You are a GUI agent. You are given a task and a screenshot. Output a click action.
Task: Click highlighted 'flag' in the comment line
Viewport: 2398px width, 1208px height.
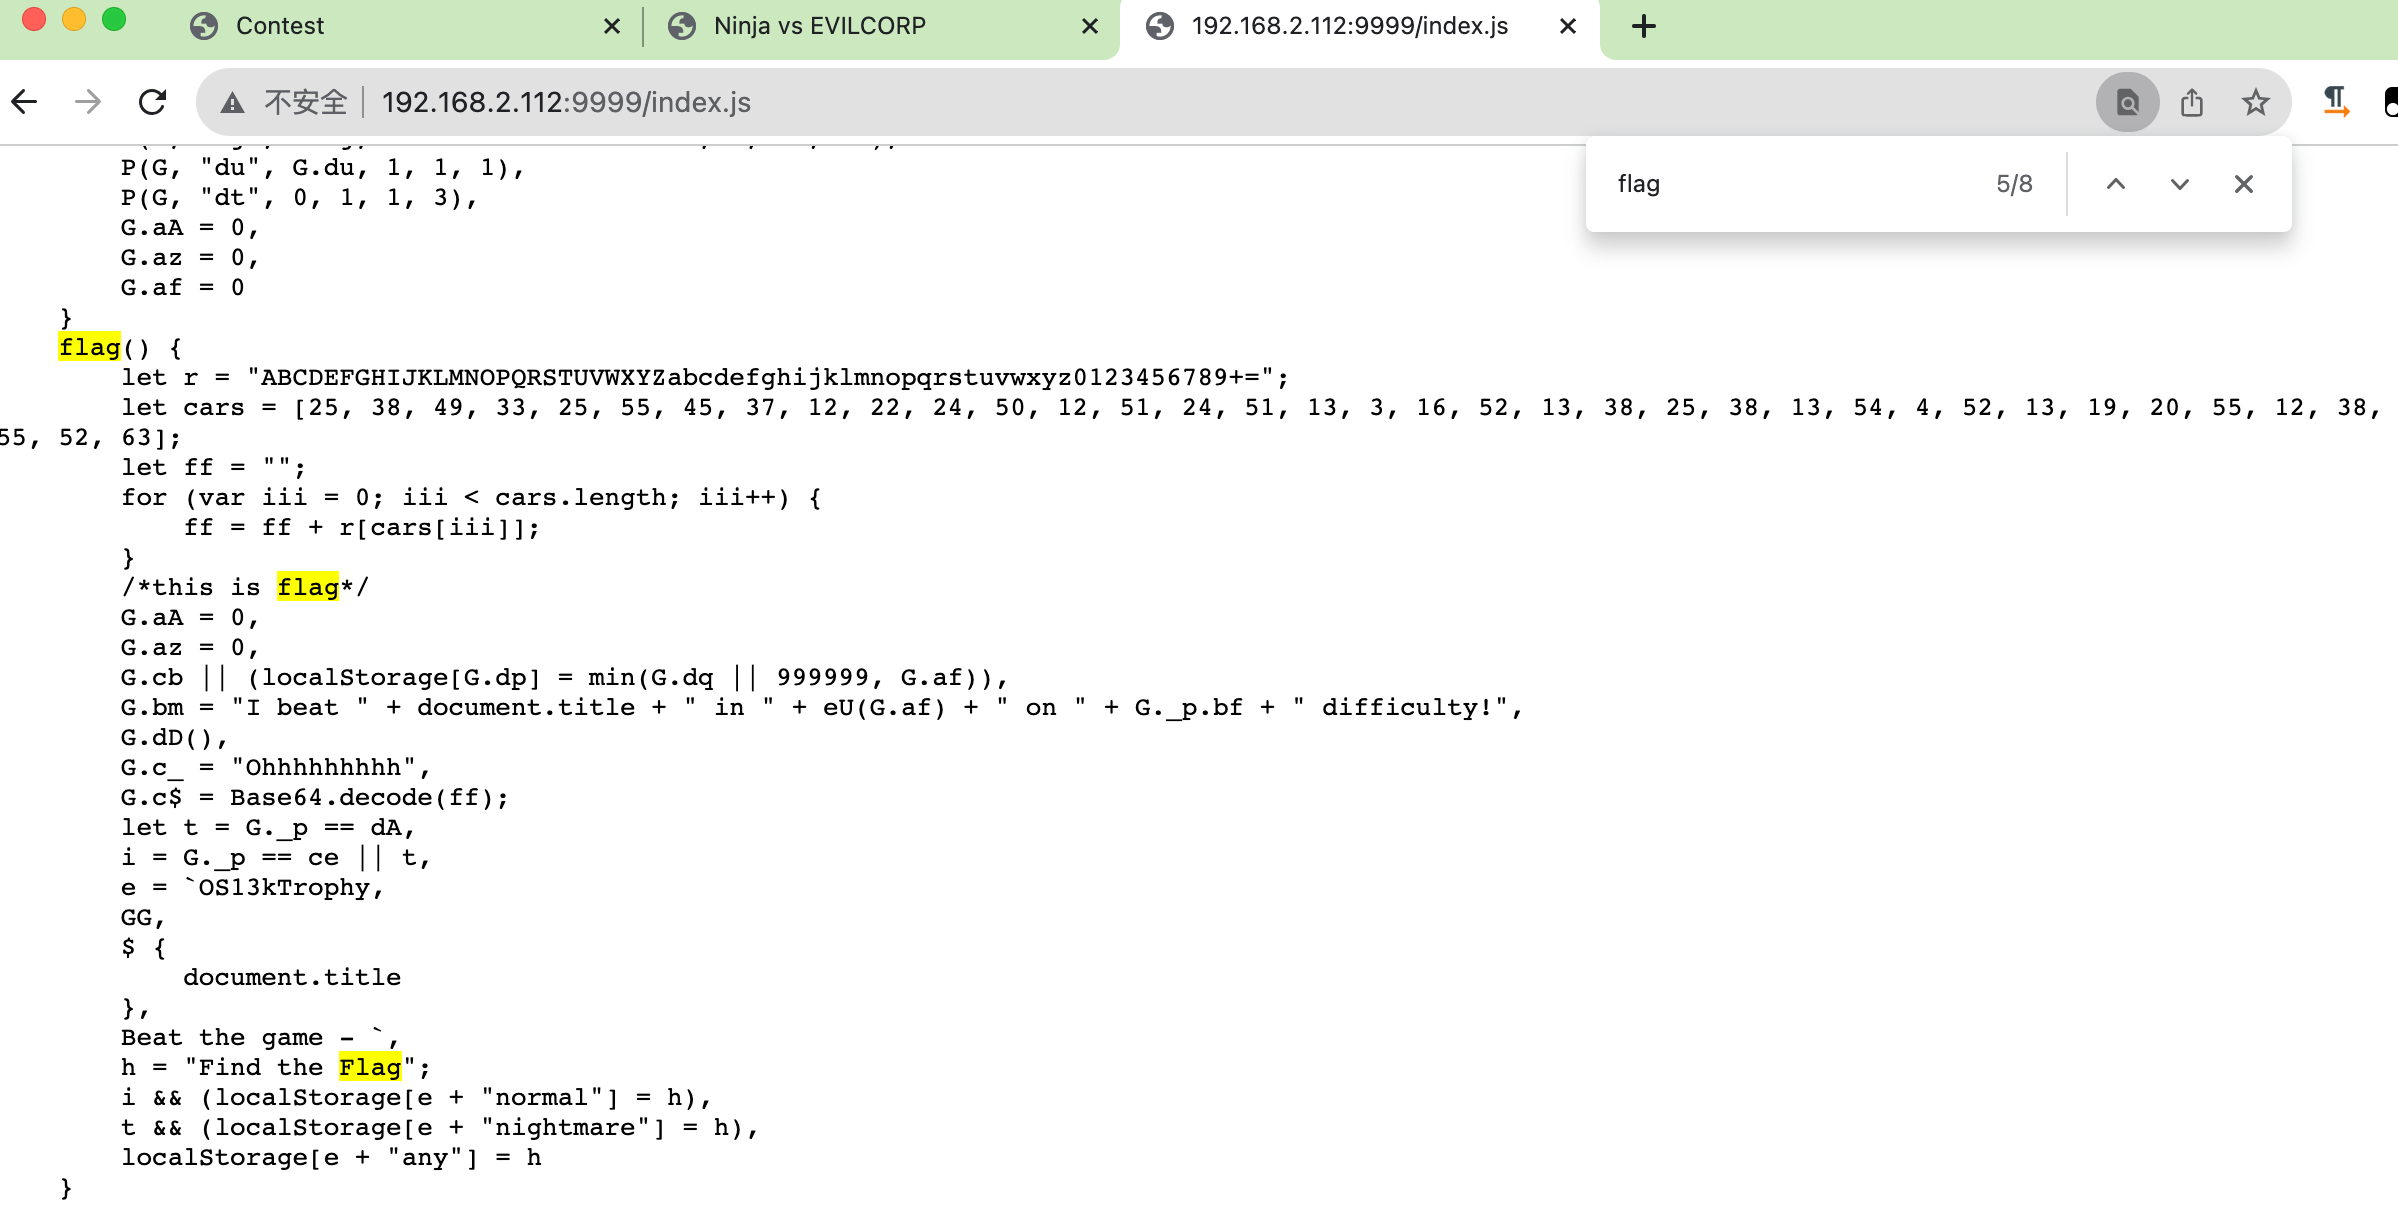tap(308, 587)
